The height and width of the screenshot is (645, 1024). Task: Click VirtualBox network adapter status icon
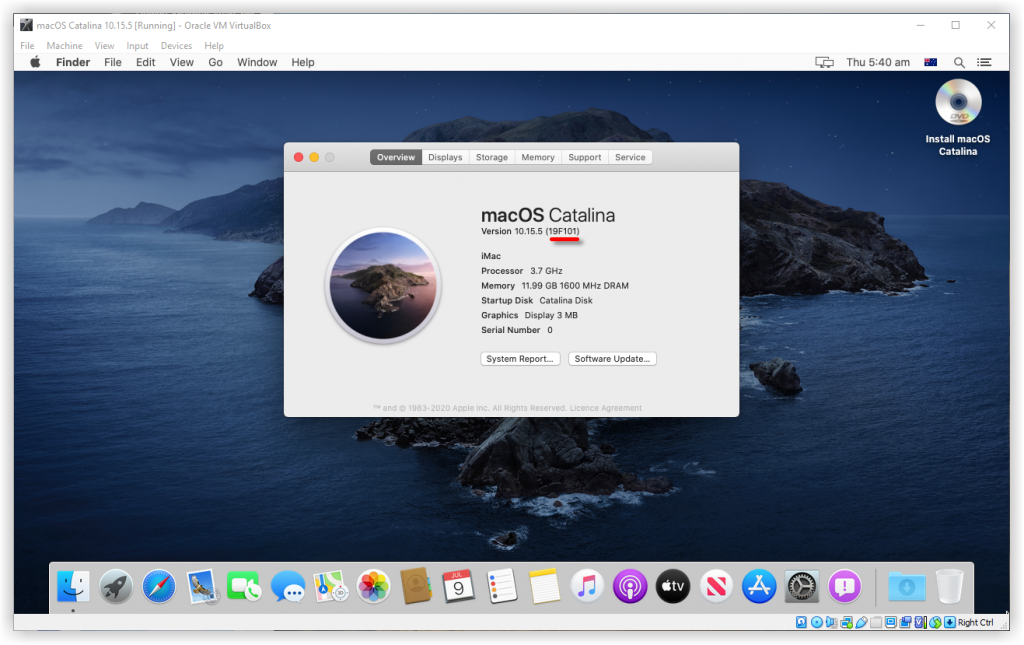point(846,622)
